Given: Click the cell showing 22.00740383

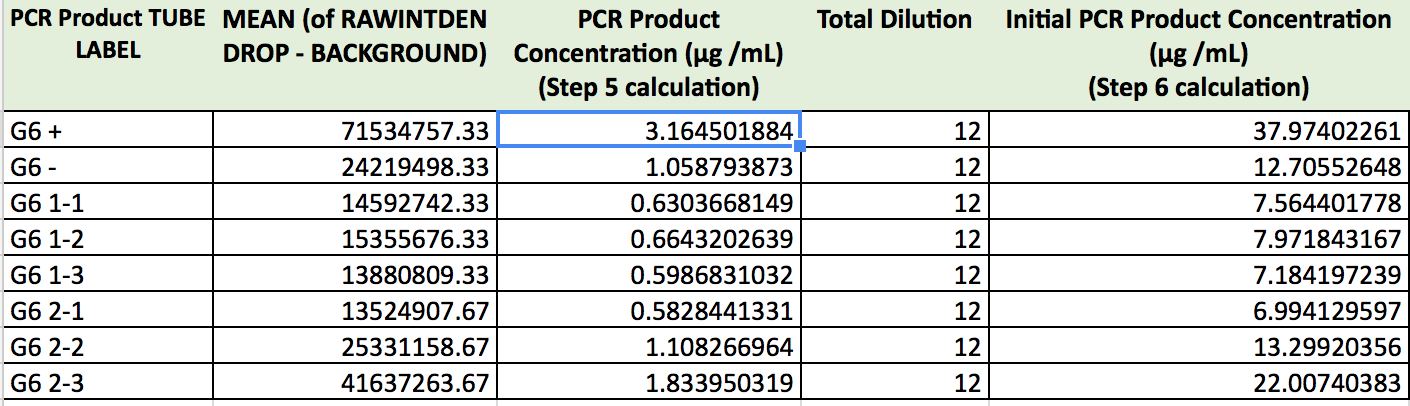Looking at the screenshot, I should click(x=1198, y=384).
